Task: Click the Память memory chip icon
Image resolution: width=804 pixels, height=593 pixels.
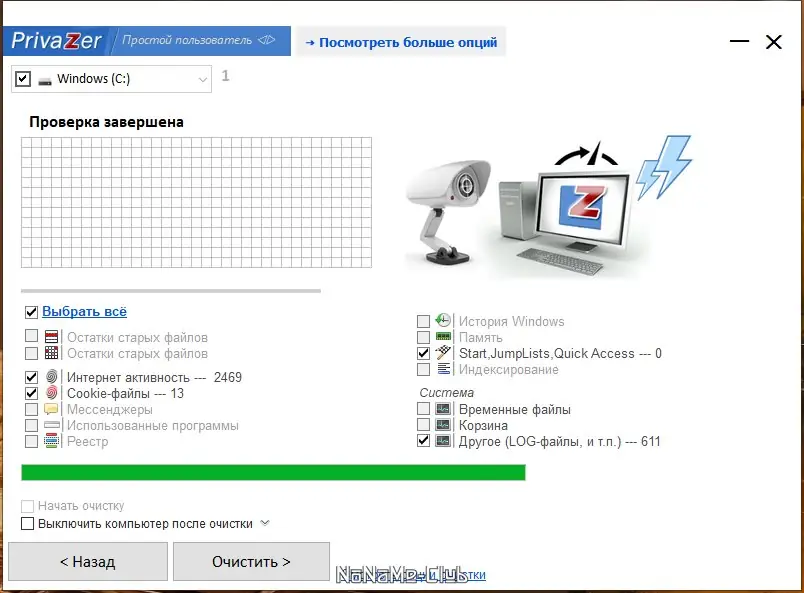Action: pos(443,337)
